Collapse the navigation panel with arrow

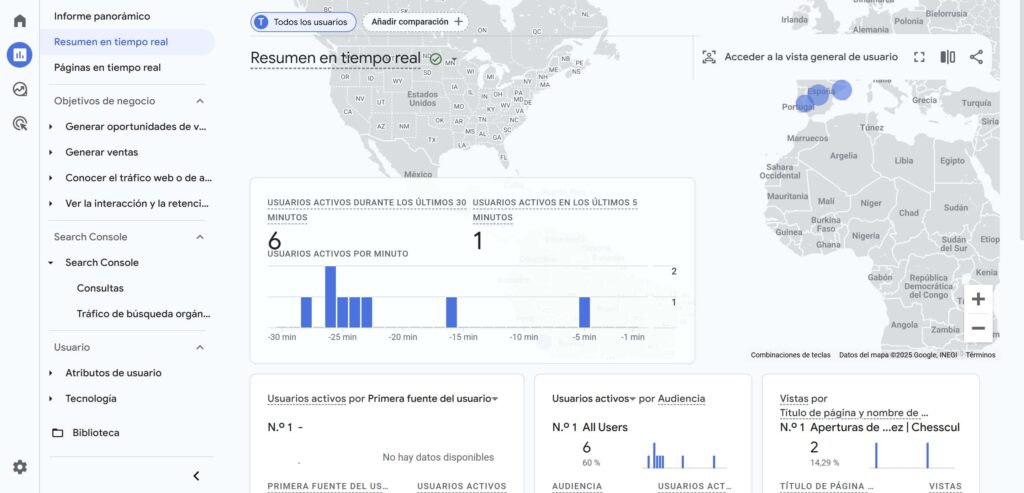196,476
